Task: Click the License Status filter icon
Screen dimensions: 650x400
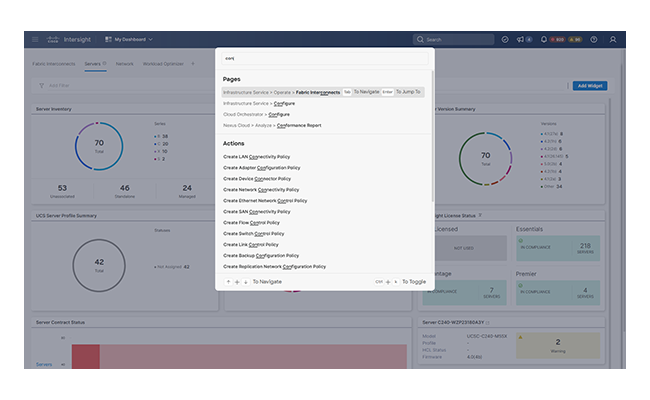Action: 480,216
